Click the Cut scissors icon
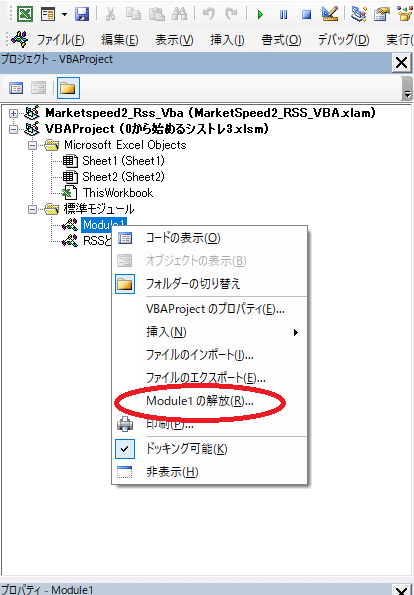 [110, 14]
